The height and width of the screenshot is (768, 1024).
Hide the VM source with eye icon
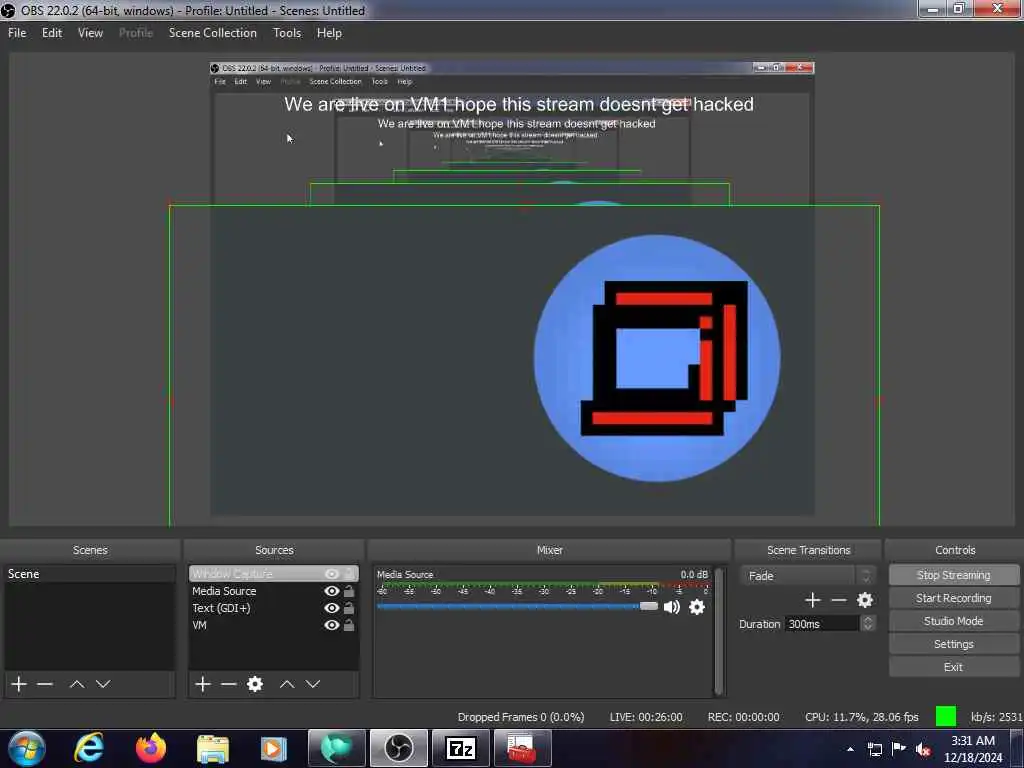click(x=332, y=625)
